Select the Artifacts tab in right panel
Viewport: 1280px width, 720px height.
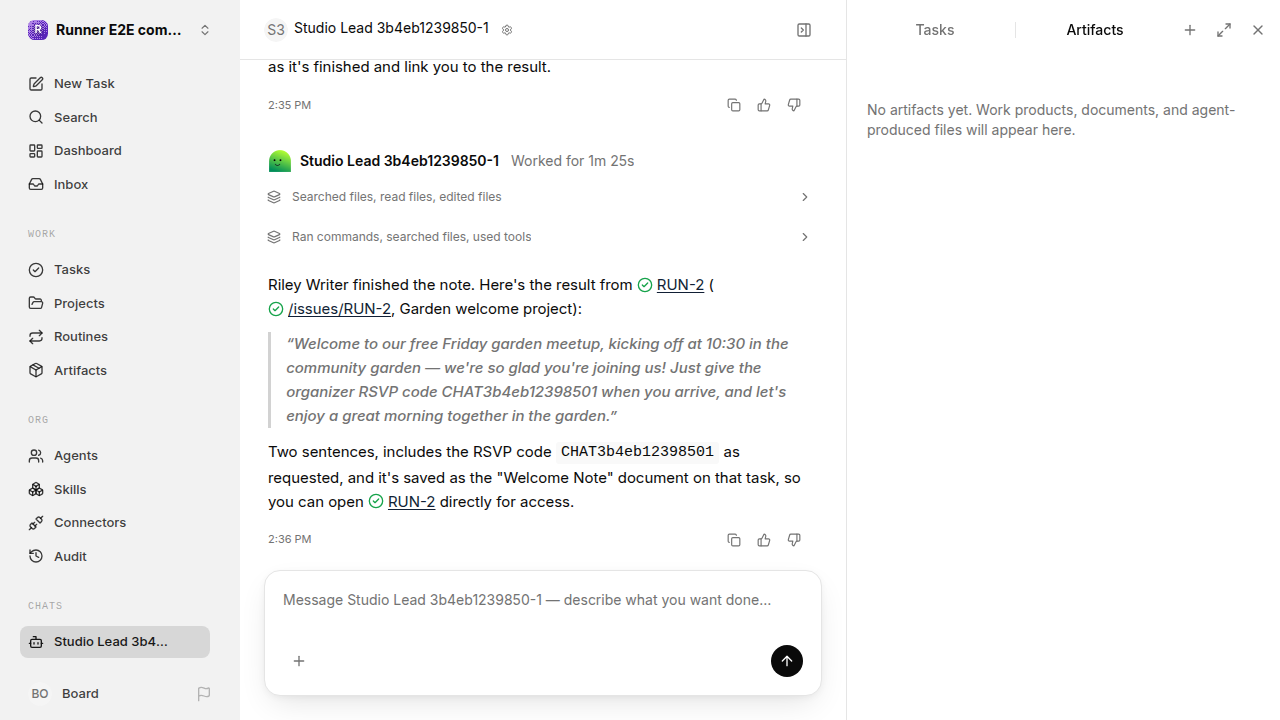coord(1095,30)
